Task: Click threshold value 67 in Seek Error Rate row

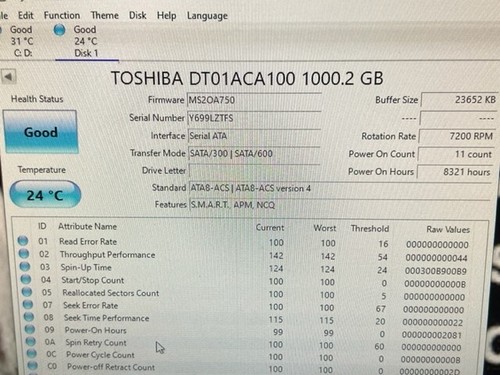Action: click(x=381, y=309)
